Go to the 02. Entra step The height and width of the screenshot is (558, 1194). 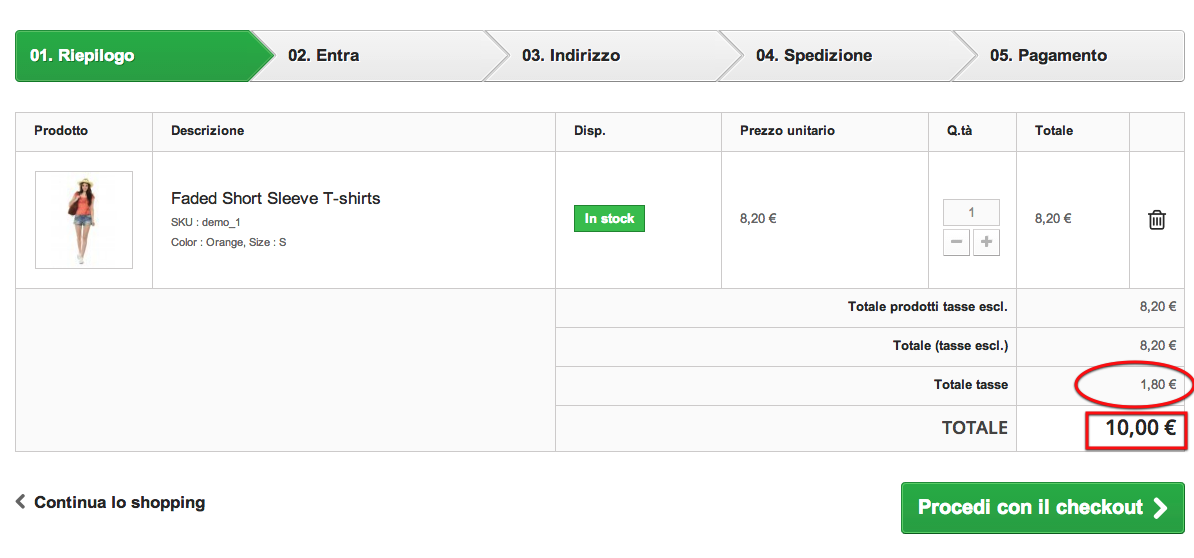(324, 56)
